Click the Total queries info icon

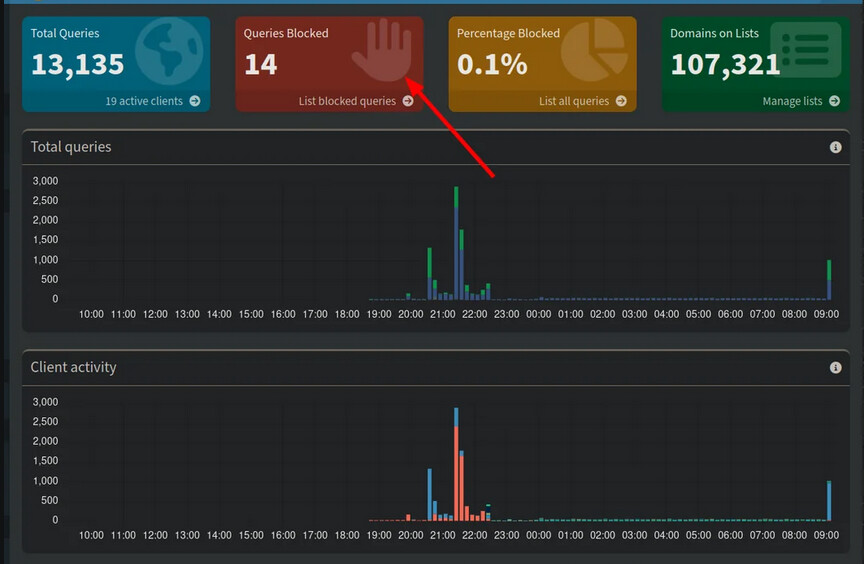pyautogui.click(x=835, y=147)
